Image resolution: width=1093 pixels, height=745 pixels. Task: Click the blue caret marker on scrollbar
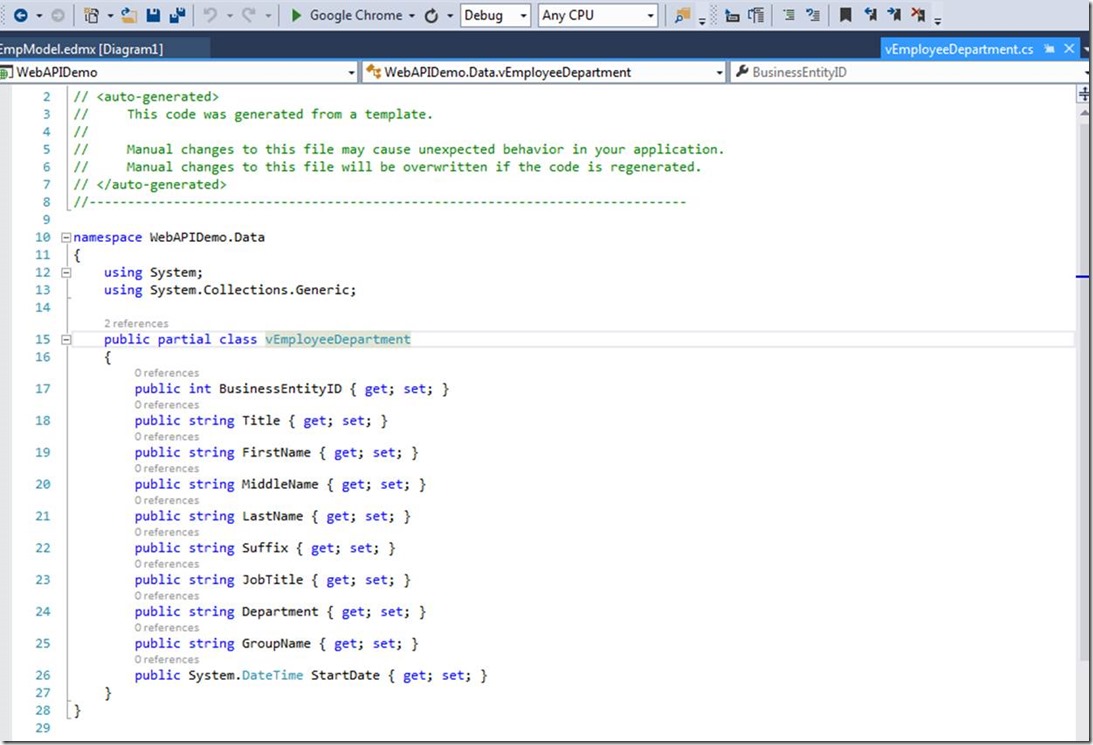point(1083,277)
